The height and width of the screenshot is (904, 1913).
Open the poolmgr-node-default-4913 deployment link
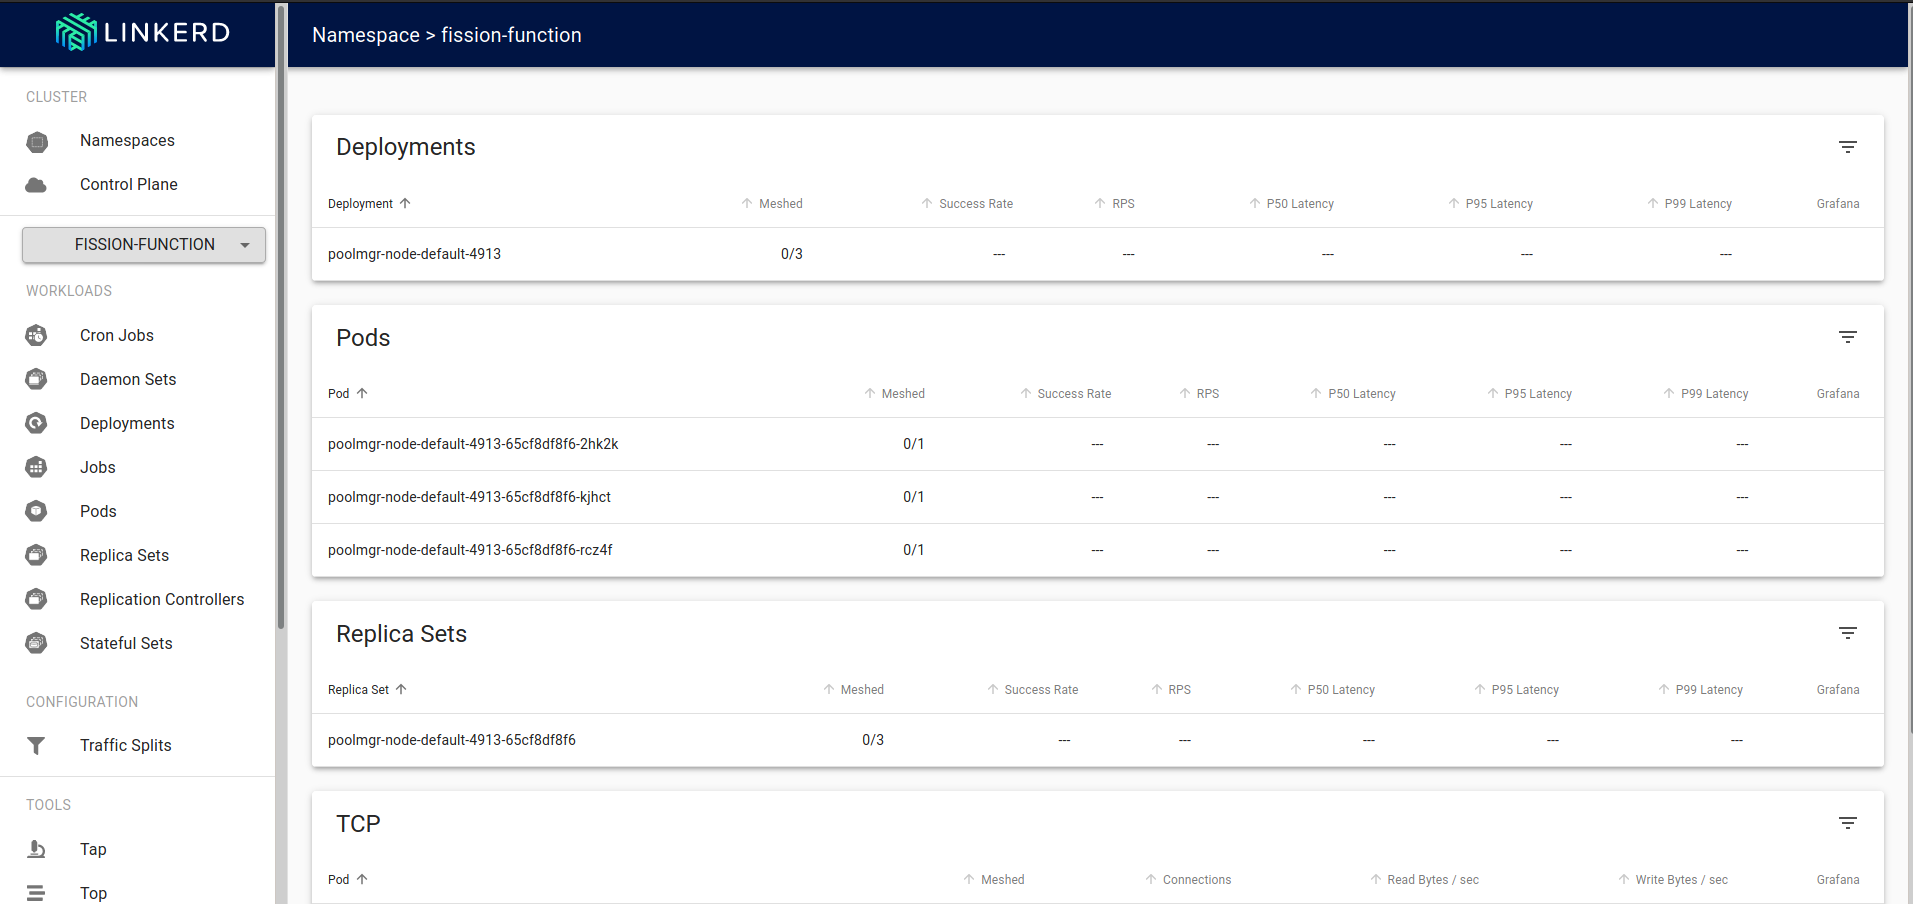[x=414, y=254]
